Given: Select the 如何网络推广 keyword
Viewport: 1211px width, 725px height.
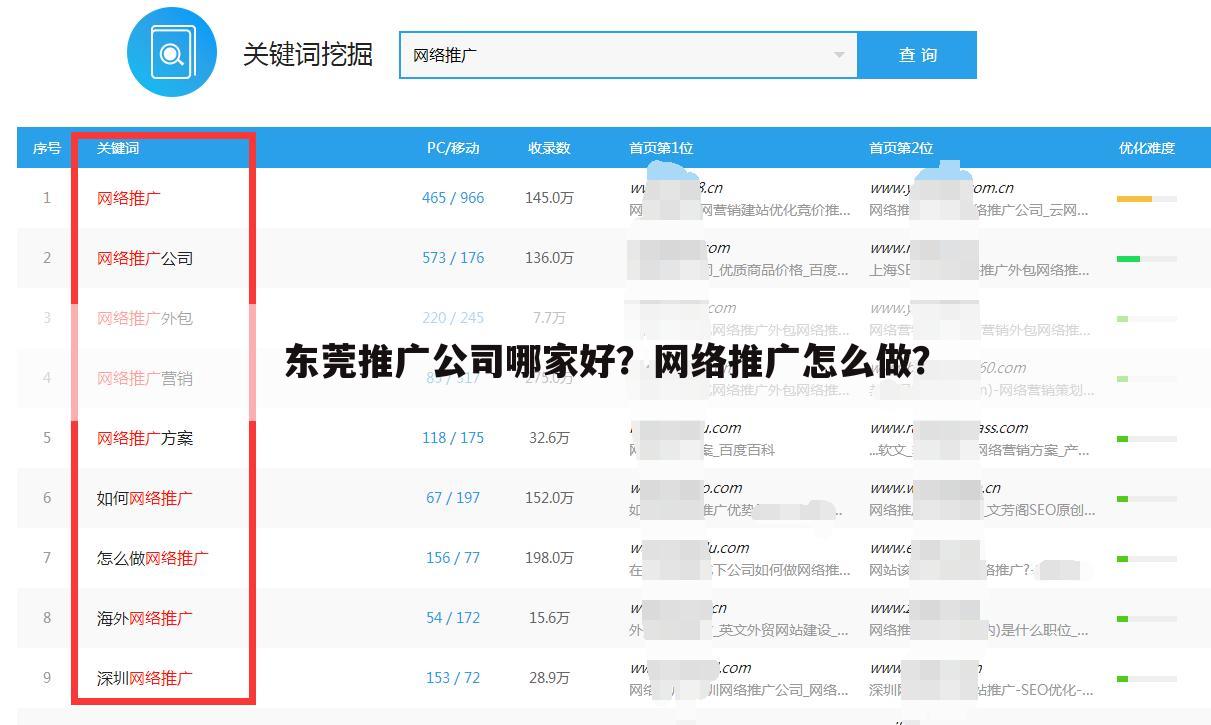Looking at the screenshot, I should pos(146,498).
